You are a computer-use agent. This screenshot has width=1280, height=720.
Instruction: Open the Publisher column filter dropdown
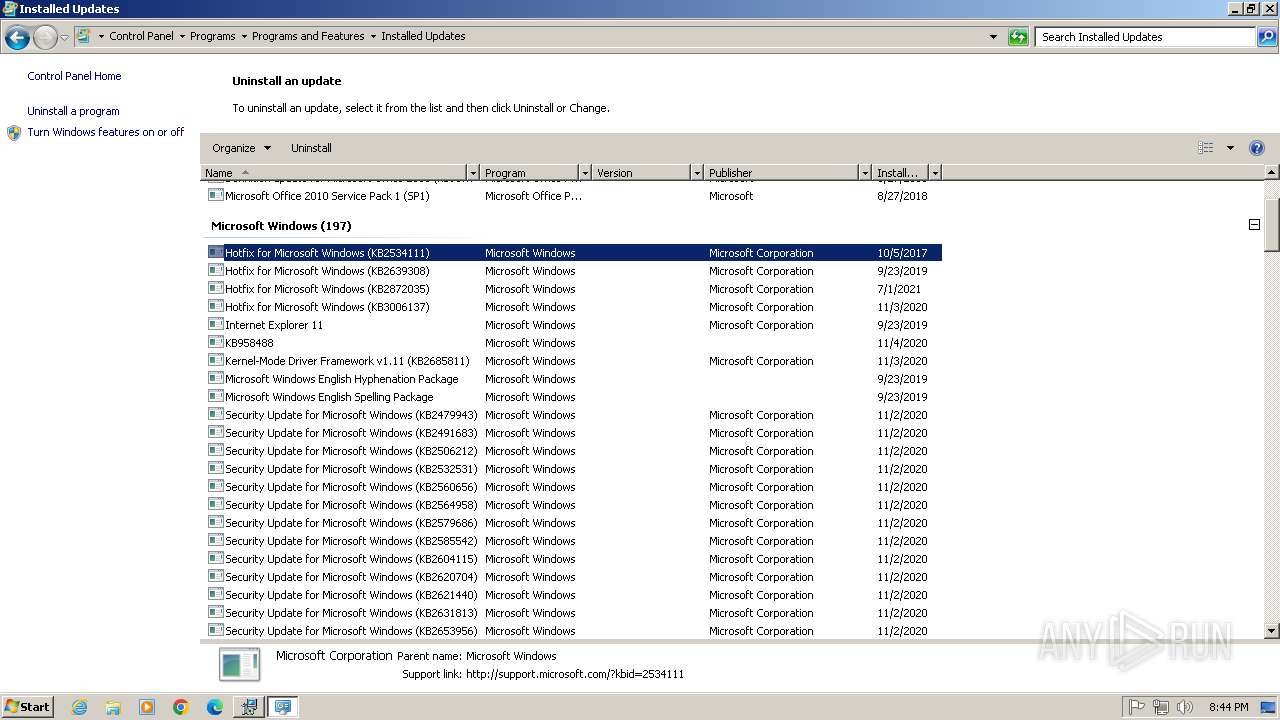[x=865, y=173]
